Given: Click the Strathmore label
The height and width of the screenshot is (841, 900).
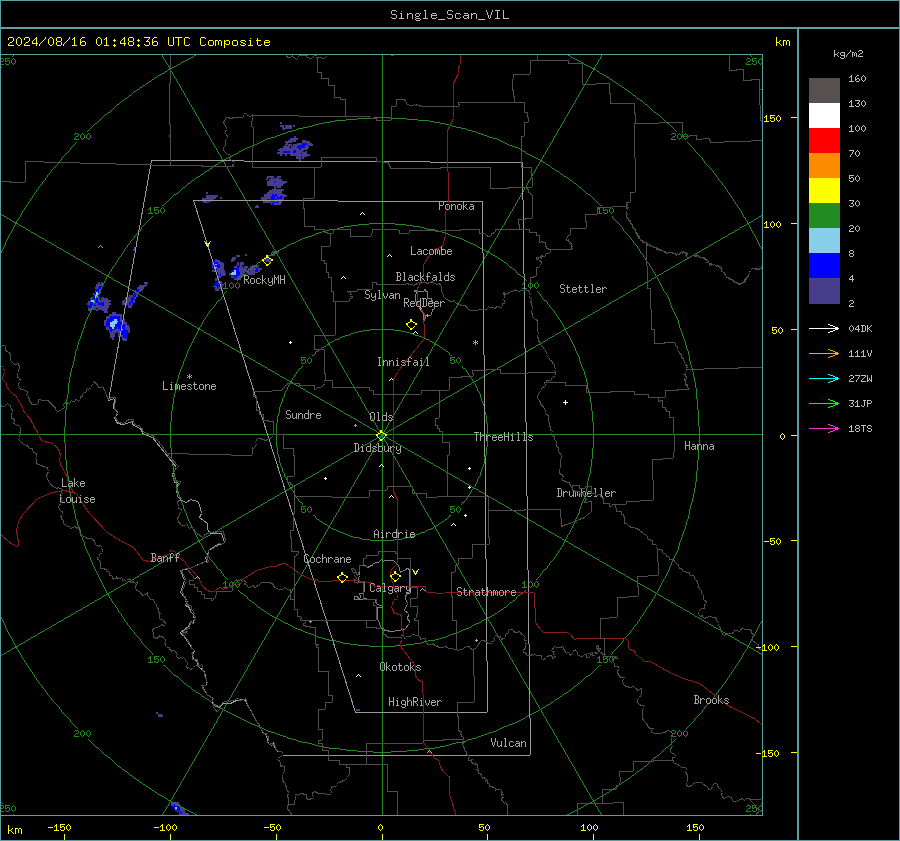Looking at the screenshot, I should click(x=486, y=592).
